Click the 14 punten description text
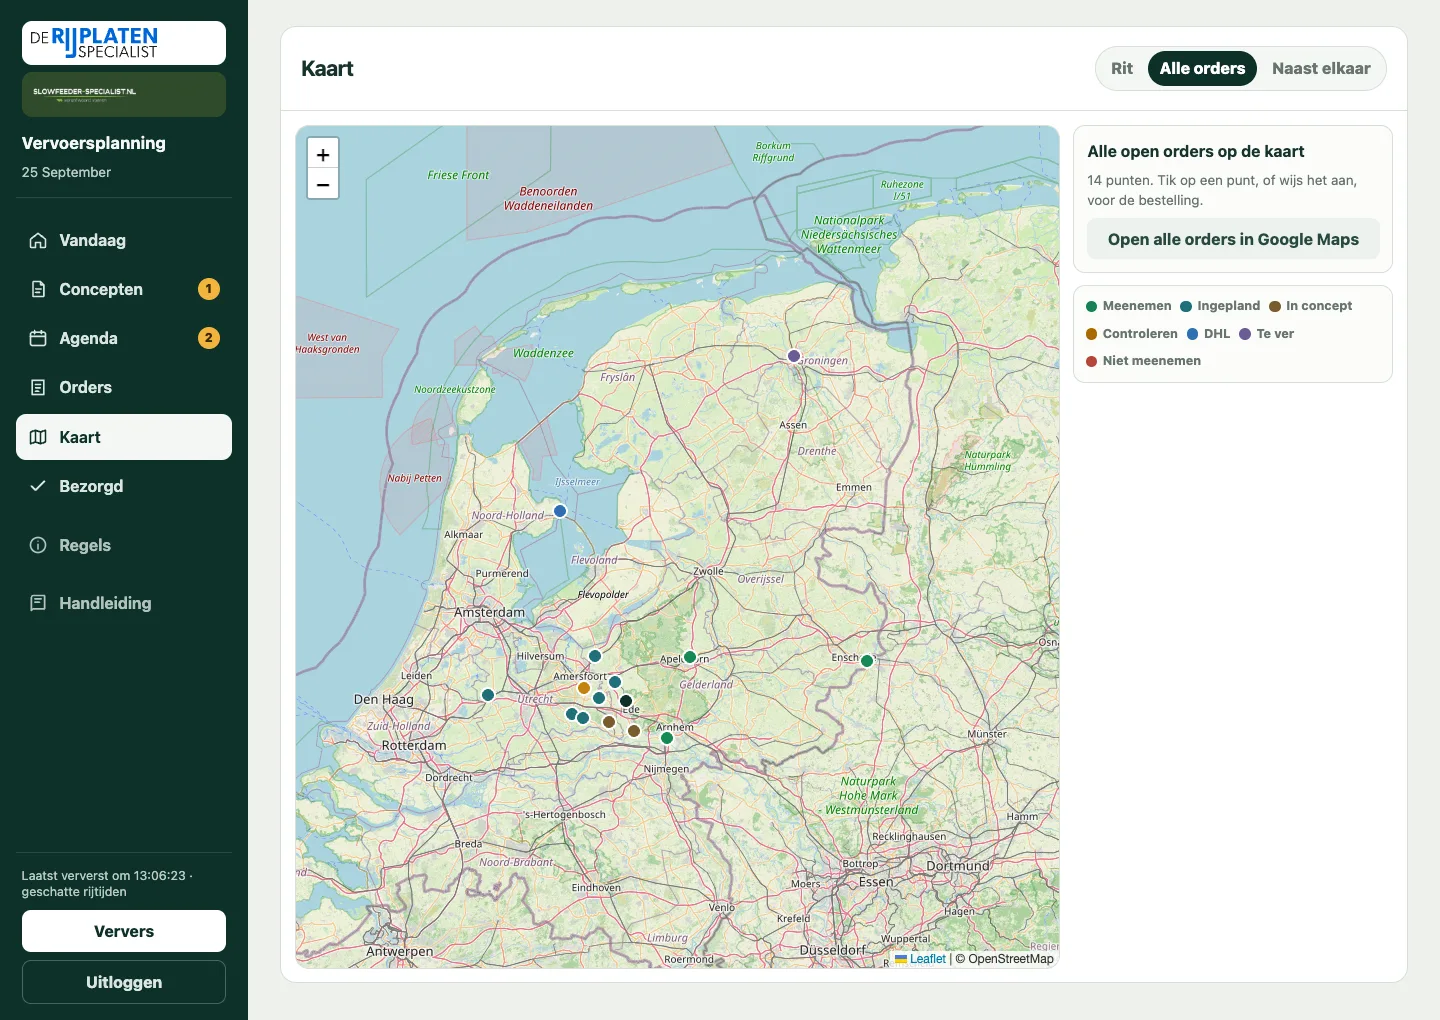The width and height of the screenshot is (1440, 1020). (x=1222, y=190)
